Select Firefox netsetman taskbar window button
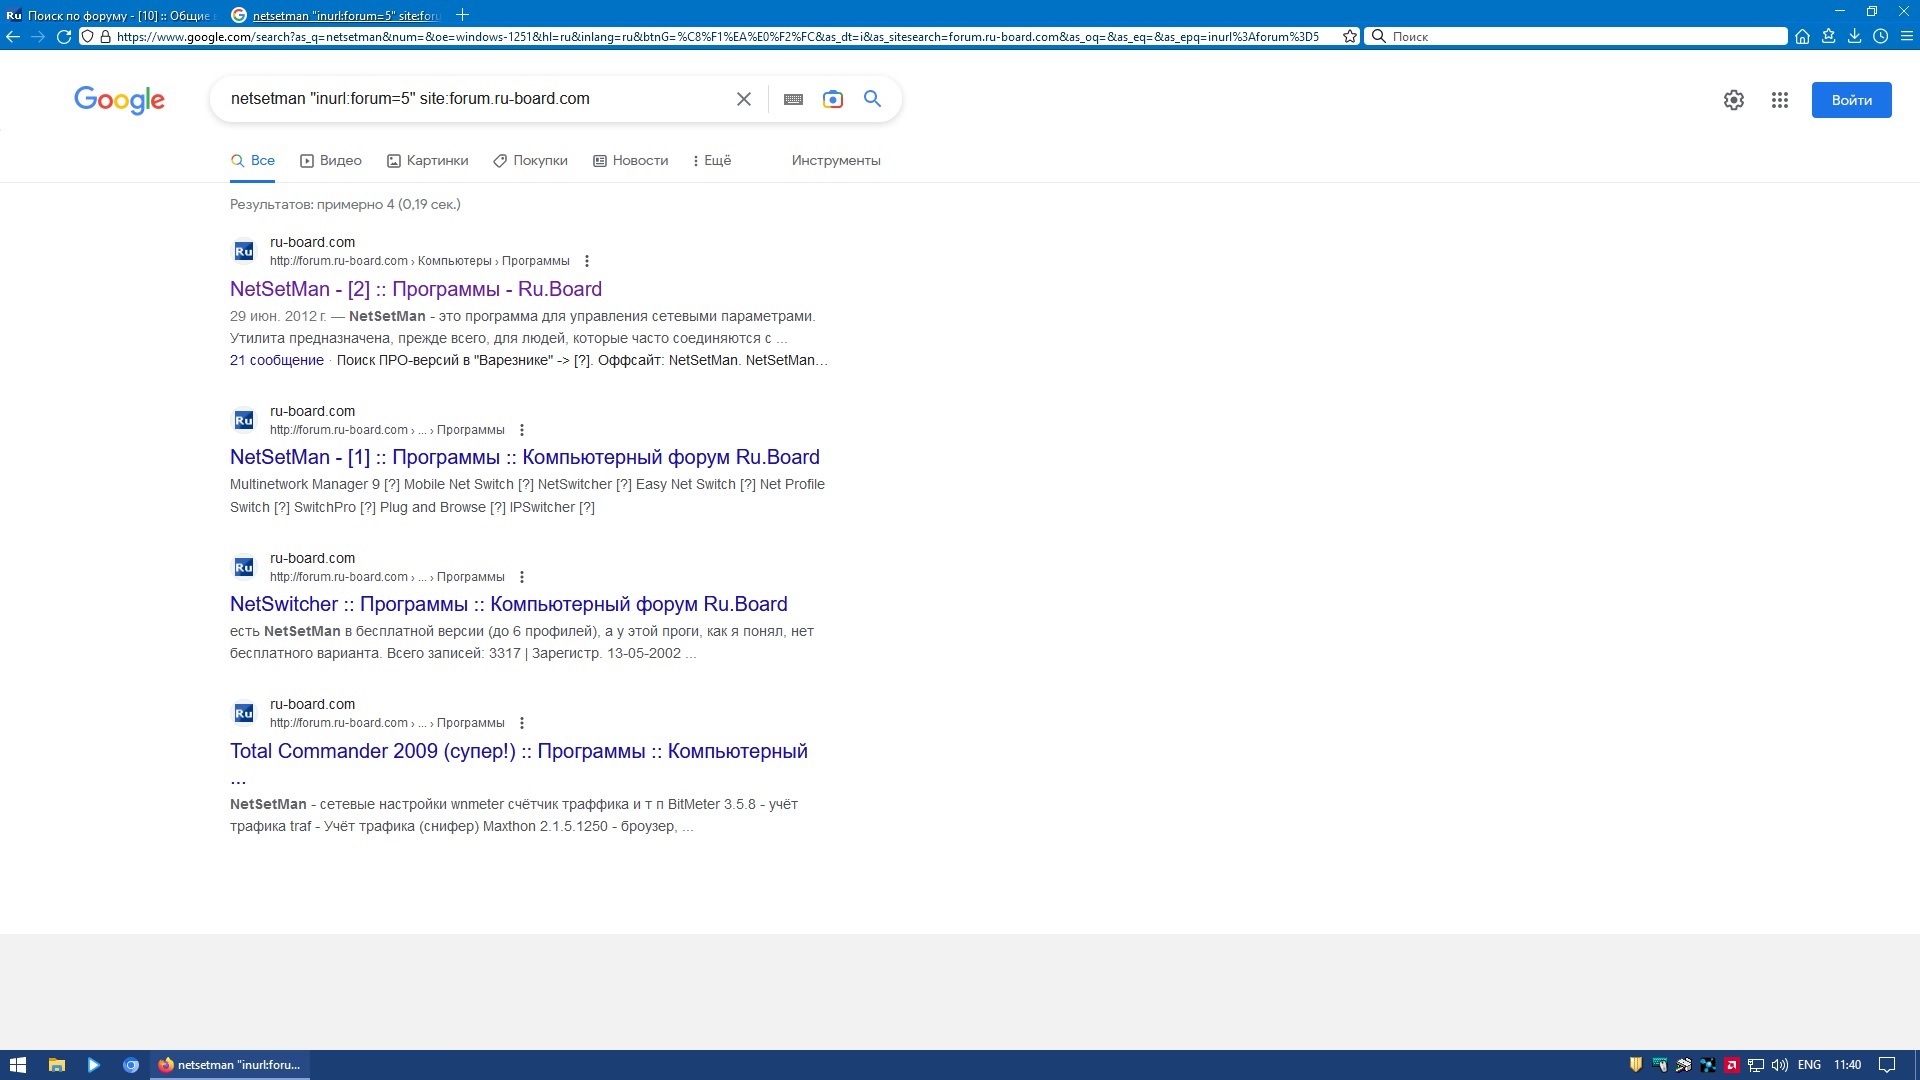The image size is (1920, 1080). (x=230, y=1065)
